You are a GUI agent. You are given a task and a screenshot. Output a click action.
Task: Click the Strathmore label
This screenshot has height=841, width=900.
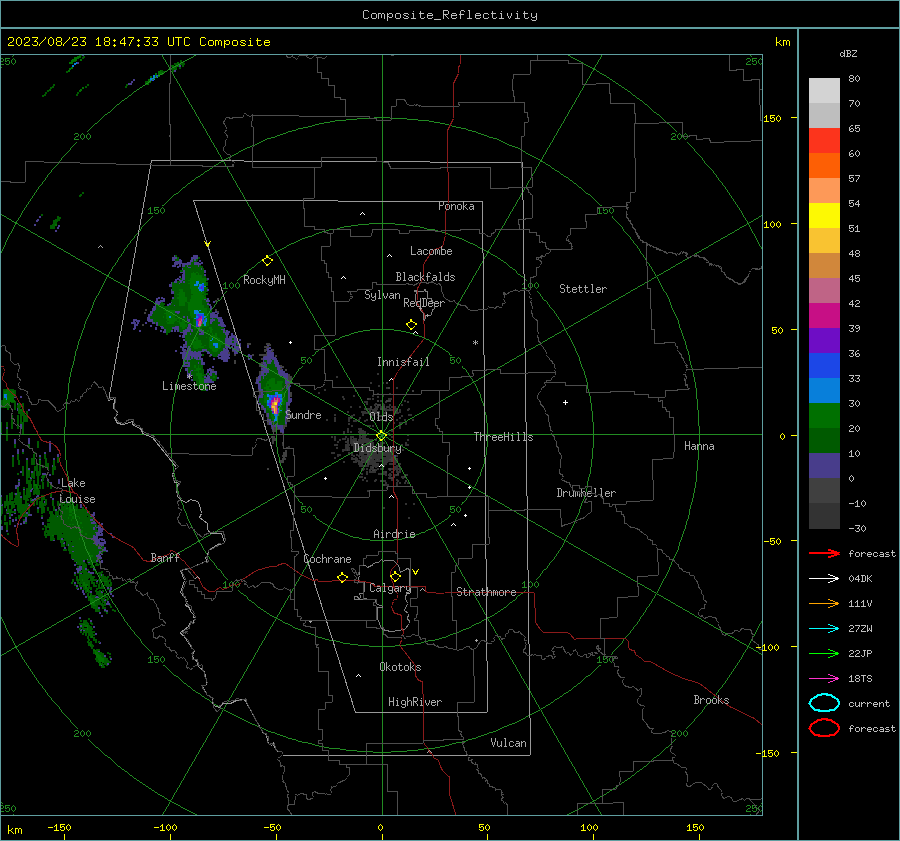click(x=486, y=592)
